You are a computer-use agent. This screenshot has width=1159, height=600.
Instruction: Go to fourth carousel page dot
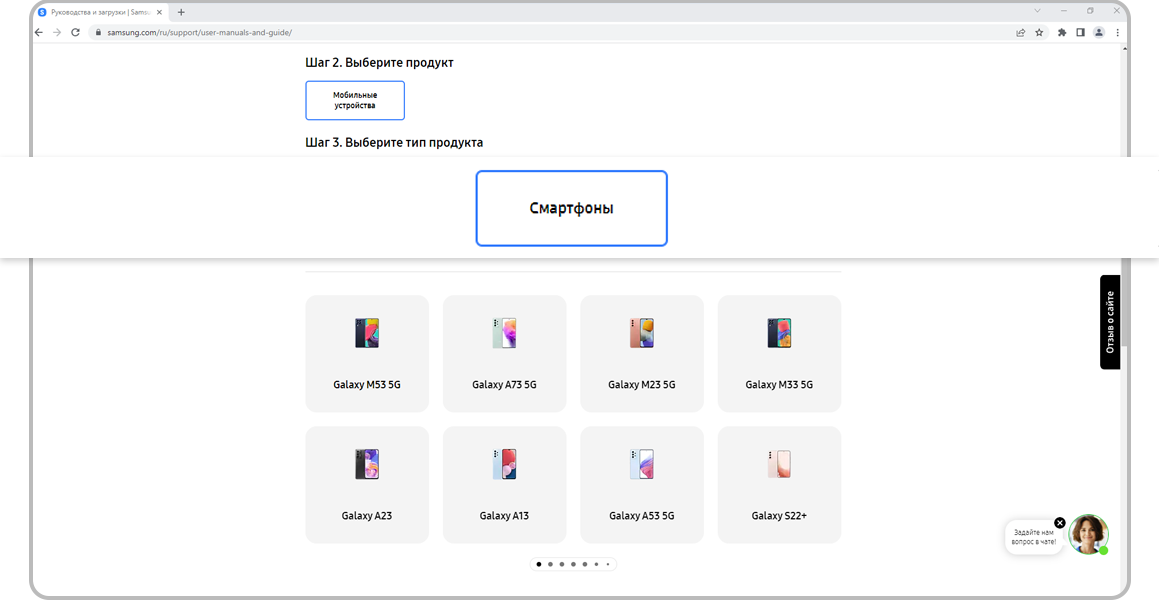coord(573,565)
